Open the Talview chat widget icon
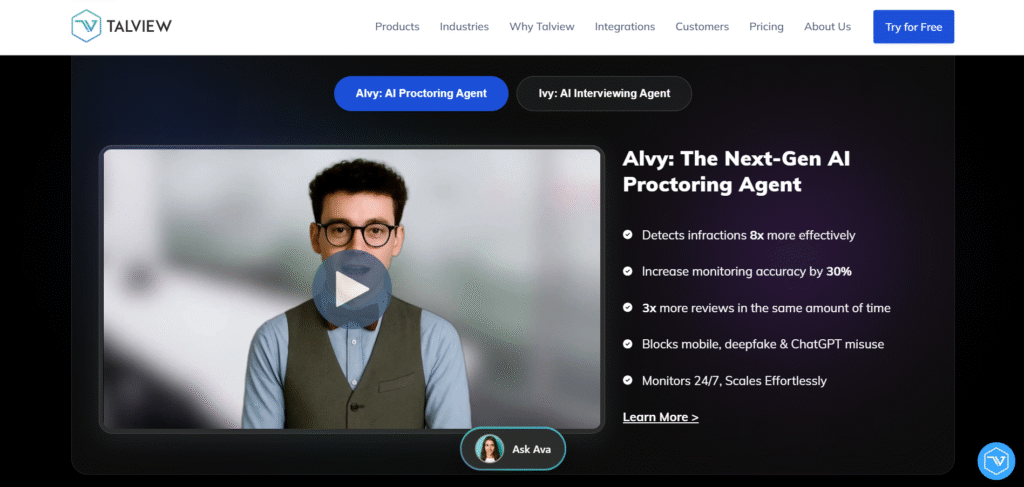1024x487 pixels. (x=996, y=461)
